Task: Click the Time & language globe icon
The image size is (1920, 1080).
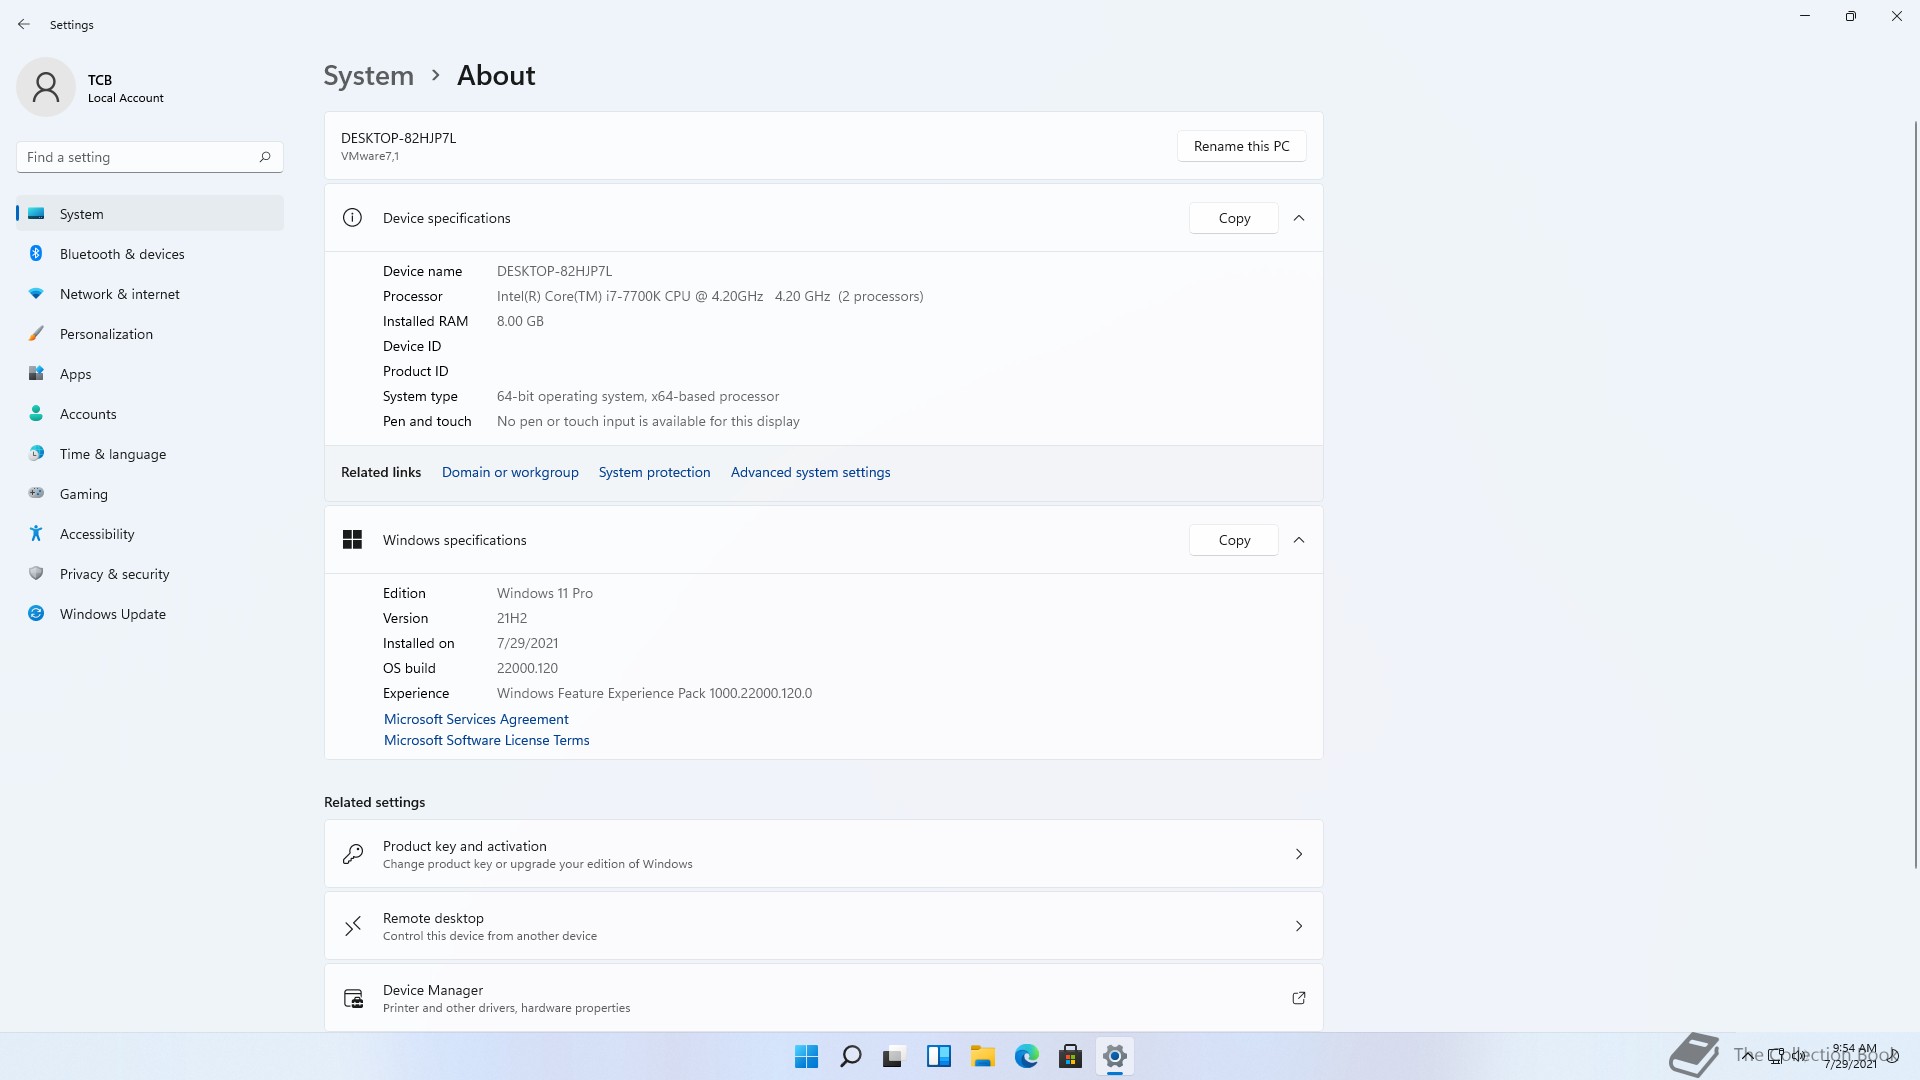Action: pos(36,454)
